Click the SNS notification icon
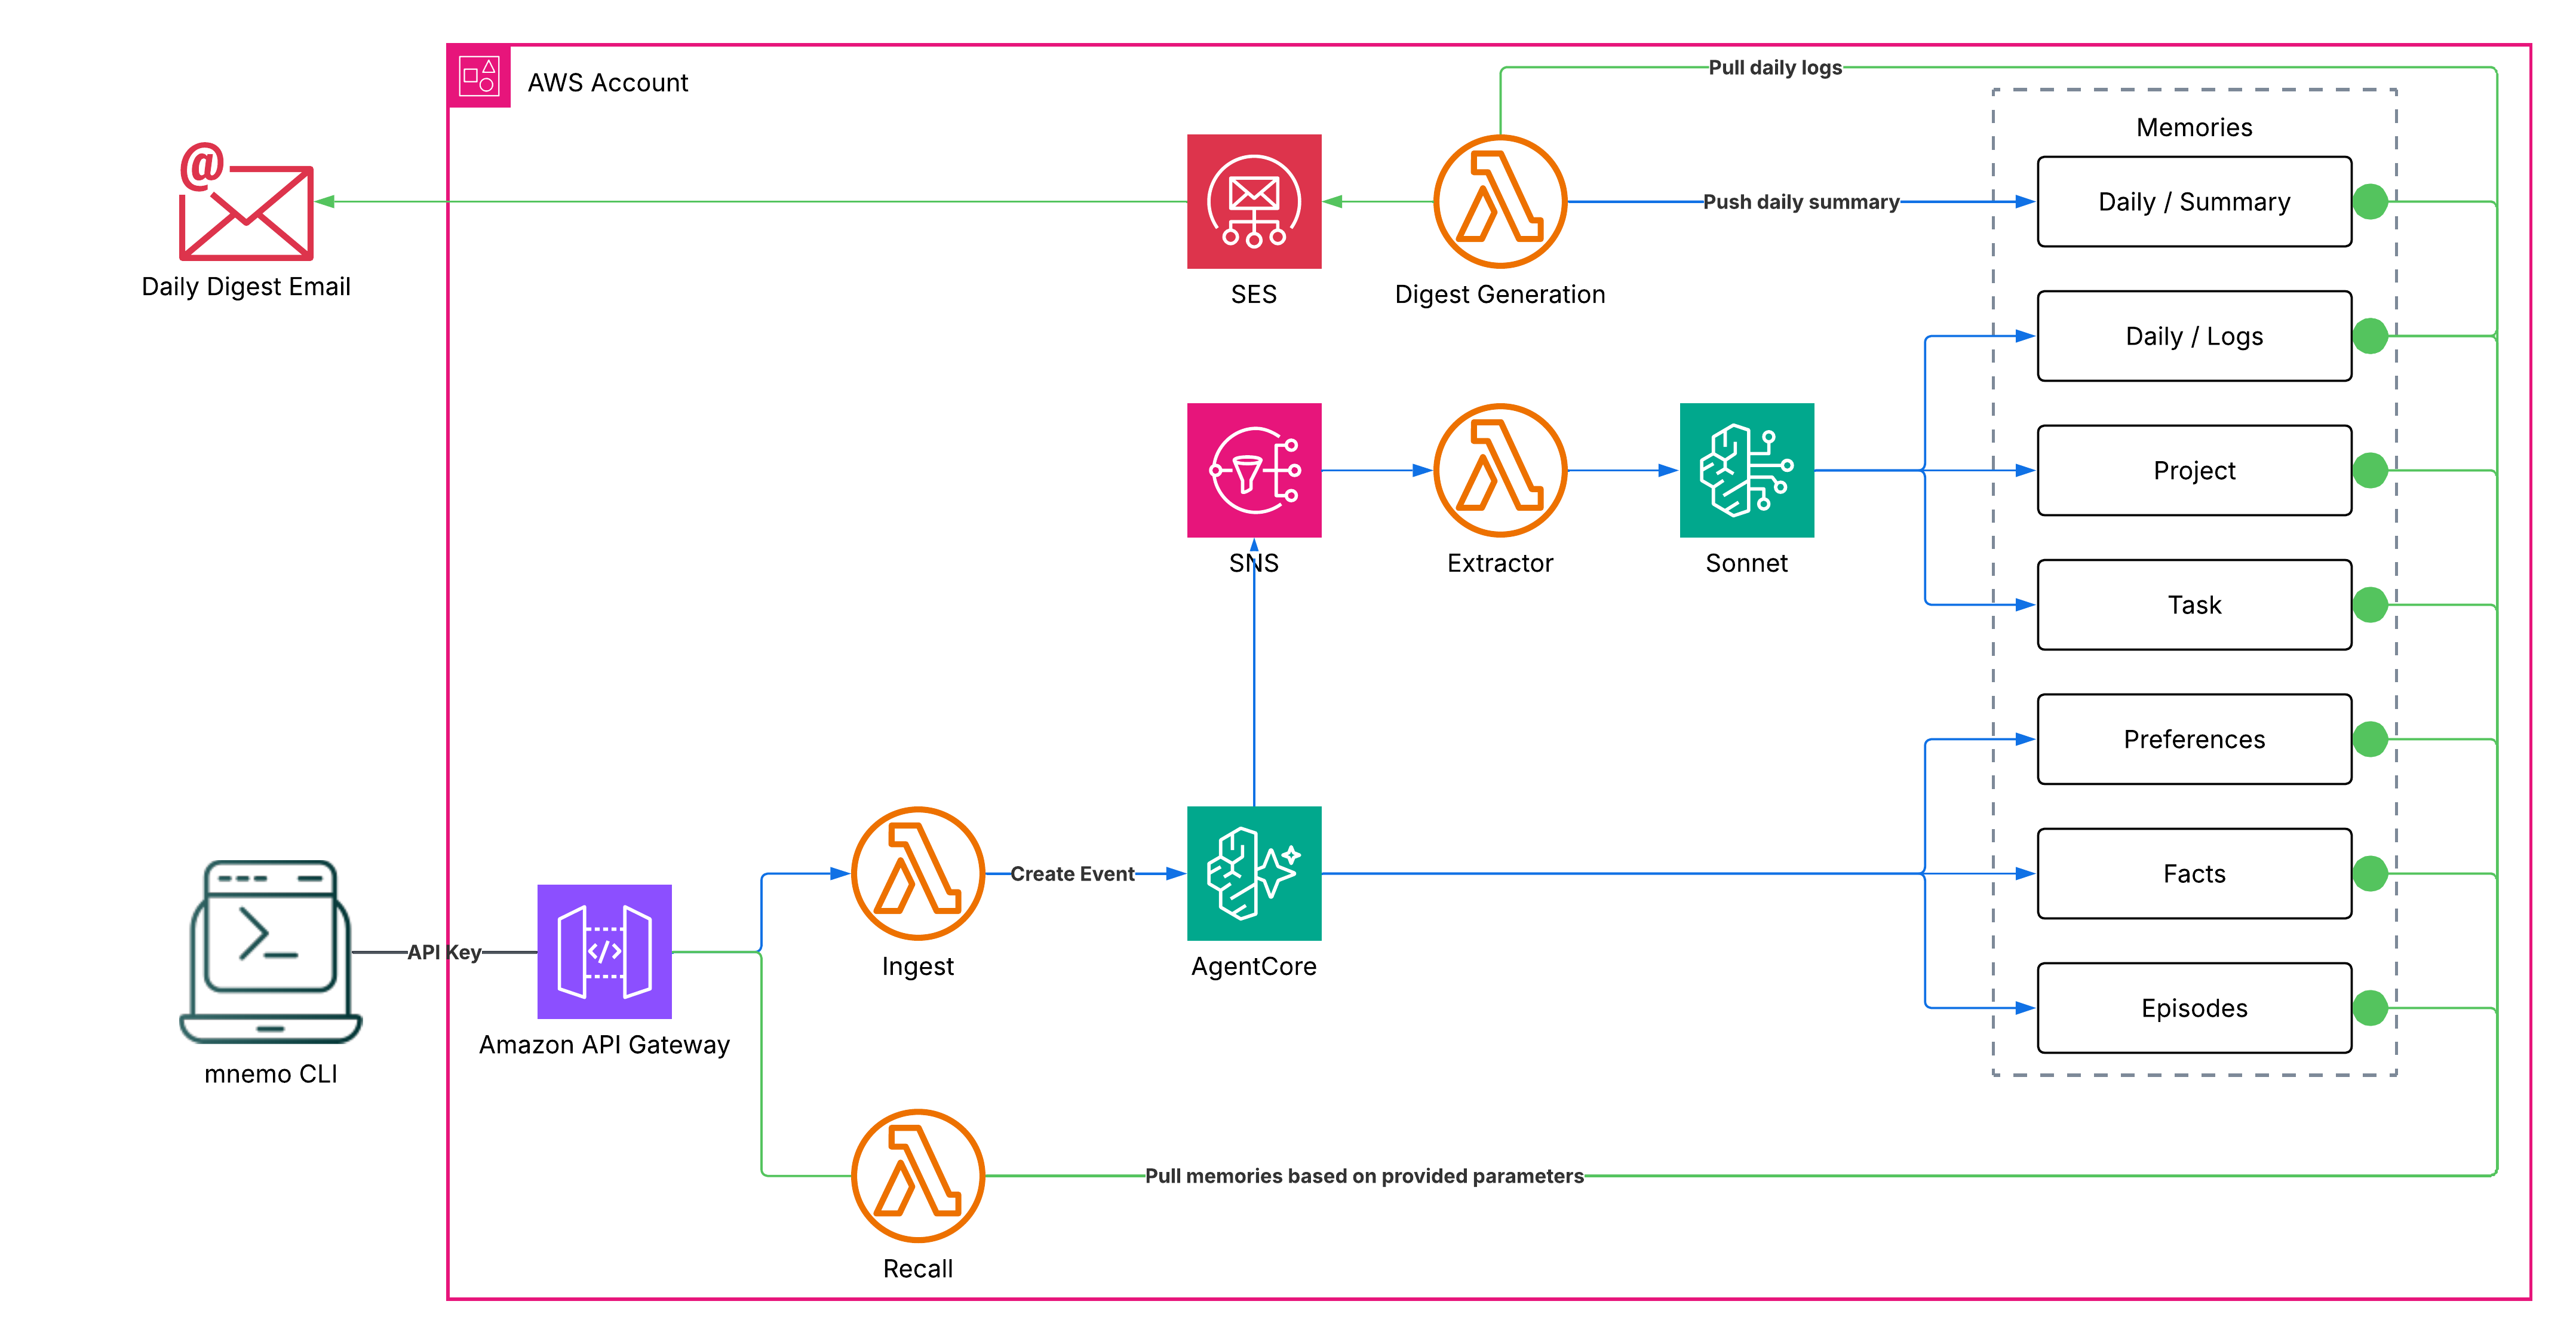 point(1253,470)
